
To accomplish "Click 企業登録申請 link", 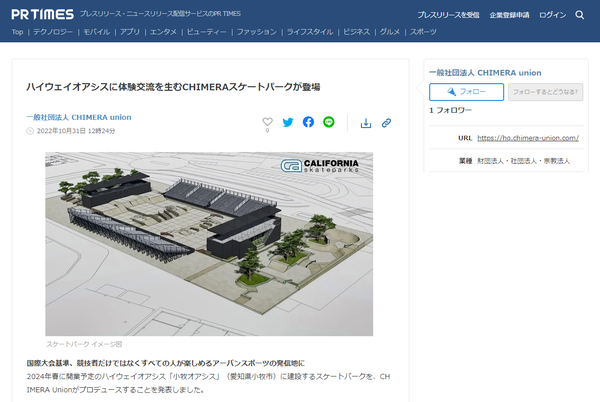I will (509, 15).
